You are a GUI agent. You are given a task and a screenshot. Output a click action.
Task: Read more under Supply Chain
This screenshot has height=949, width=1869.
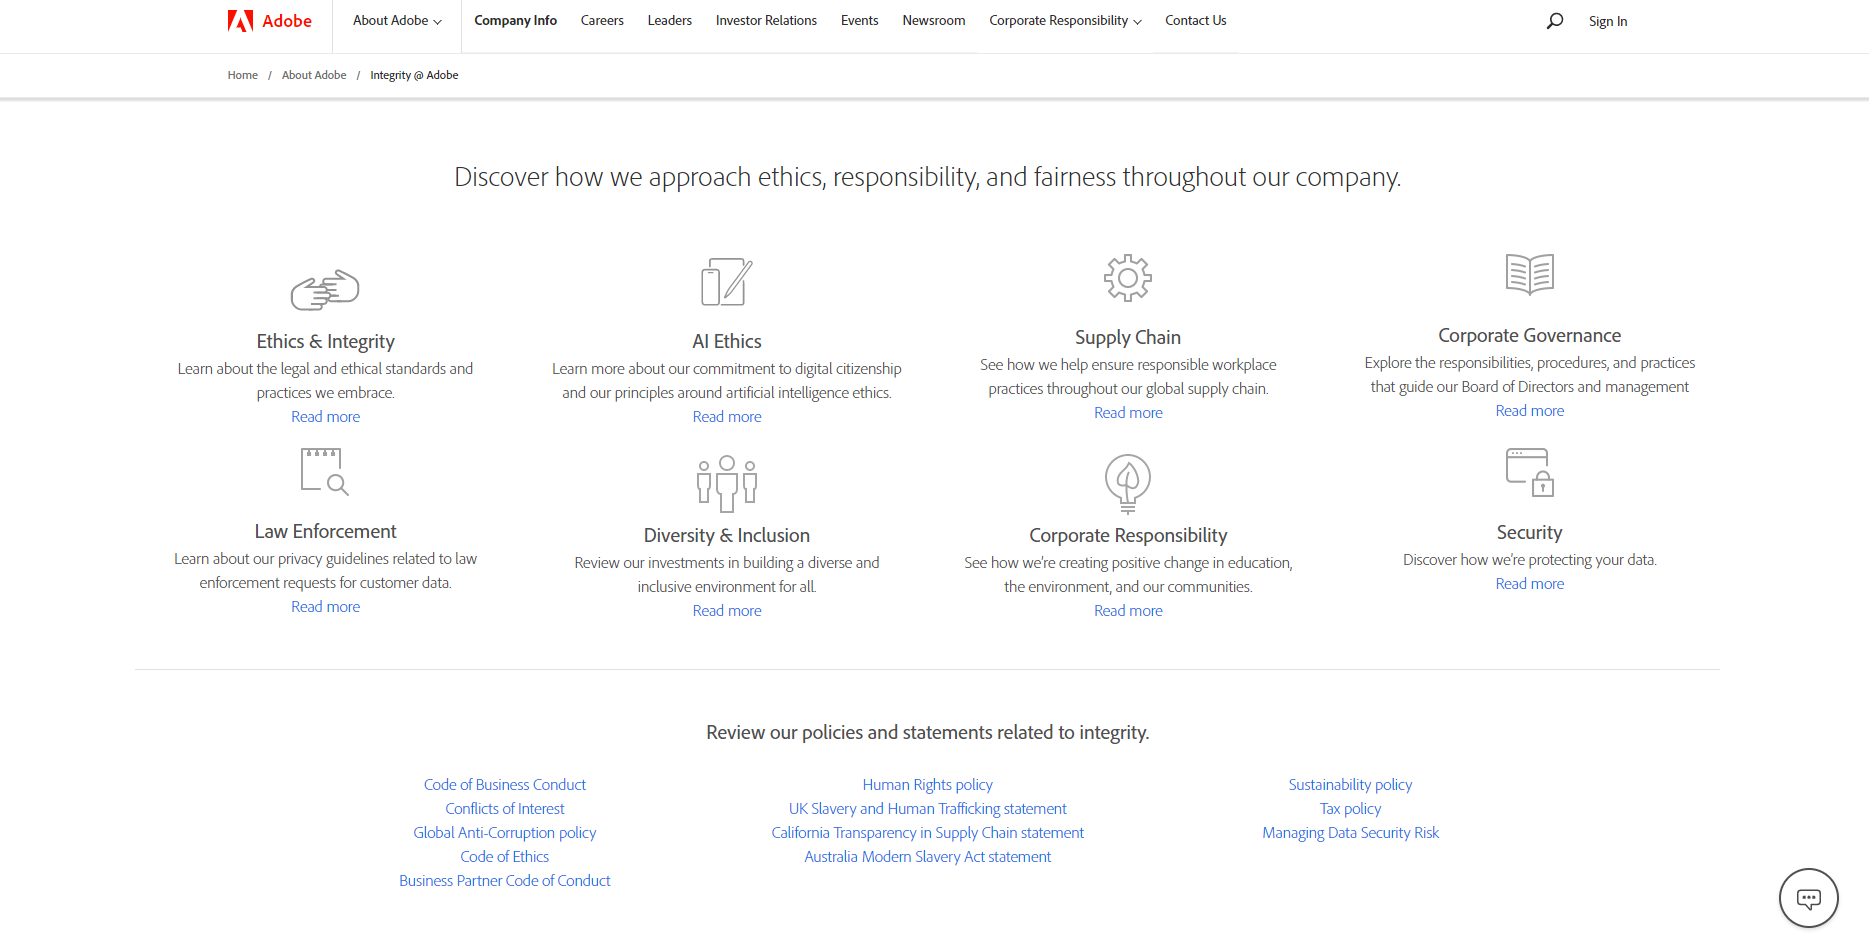(x=1128, y=413)
